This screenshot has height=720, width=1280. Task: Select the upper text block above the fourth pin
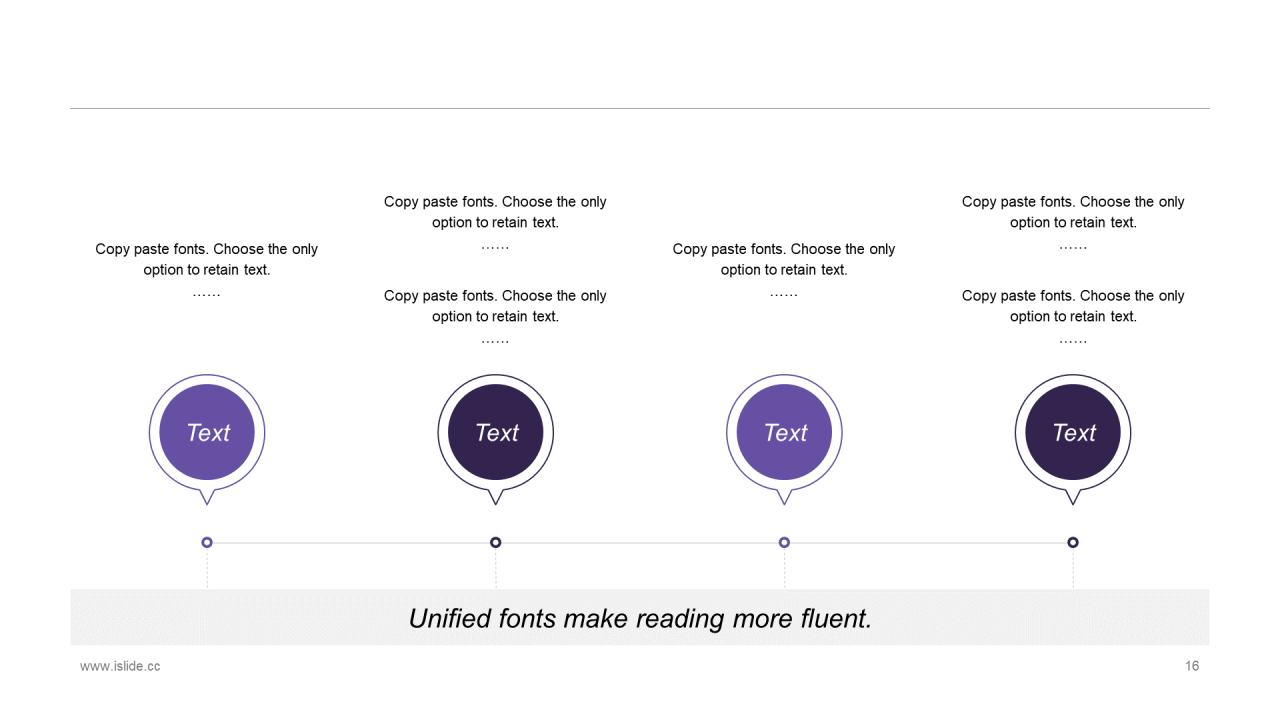pyautogui.click(x=1073, y=223)
